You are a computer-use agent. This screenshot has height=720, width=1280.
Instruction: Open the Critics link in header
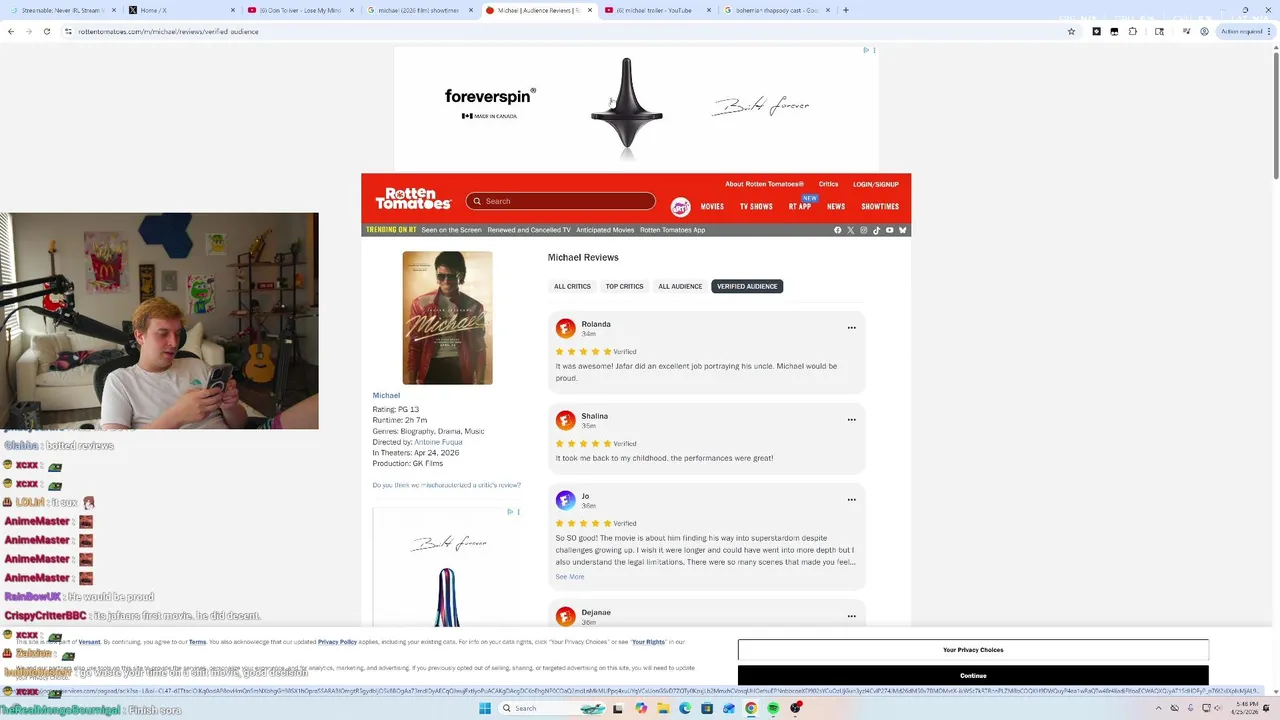829,184
